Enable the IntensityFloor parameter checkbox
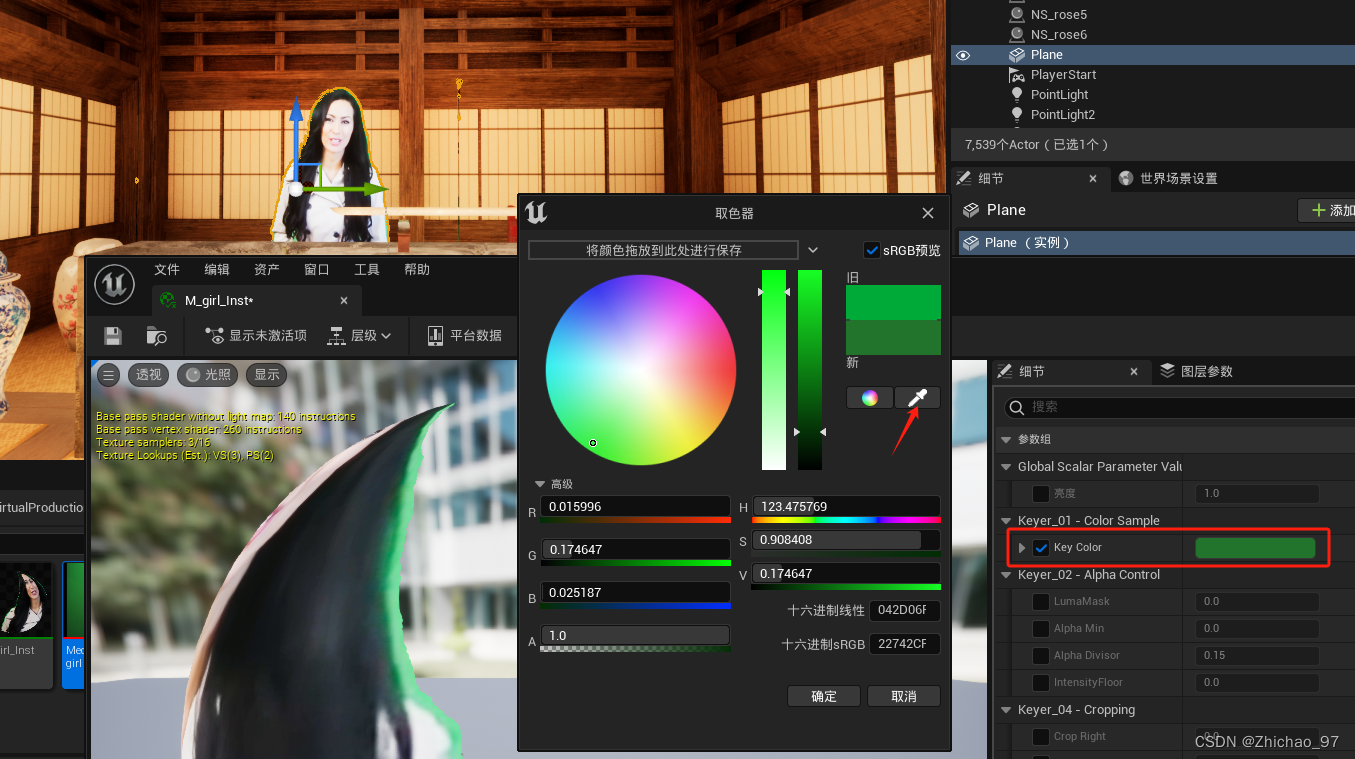The height and width of the screenshot is (759, 1355). (1041, 683)
